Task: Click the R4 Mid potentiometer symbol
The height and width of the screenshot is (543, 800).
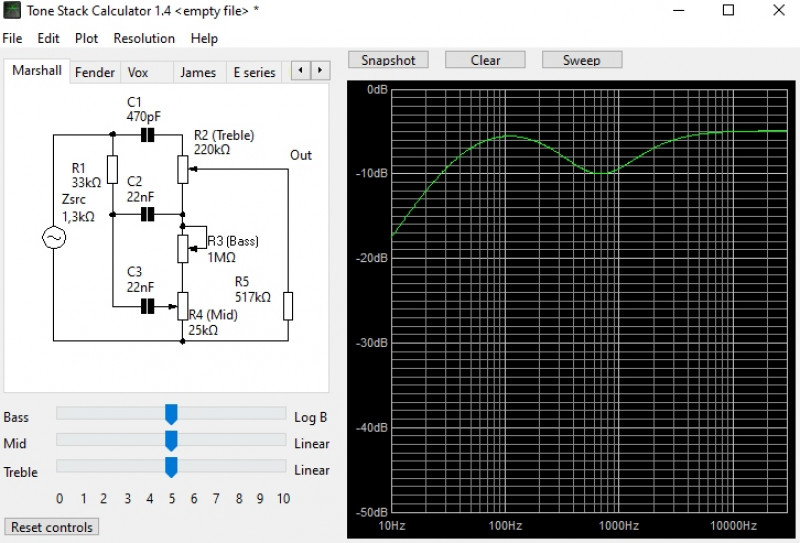Action: [x=183, y=306]
